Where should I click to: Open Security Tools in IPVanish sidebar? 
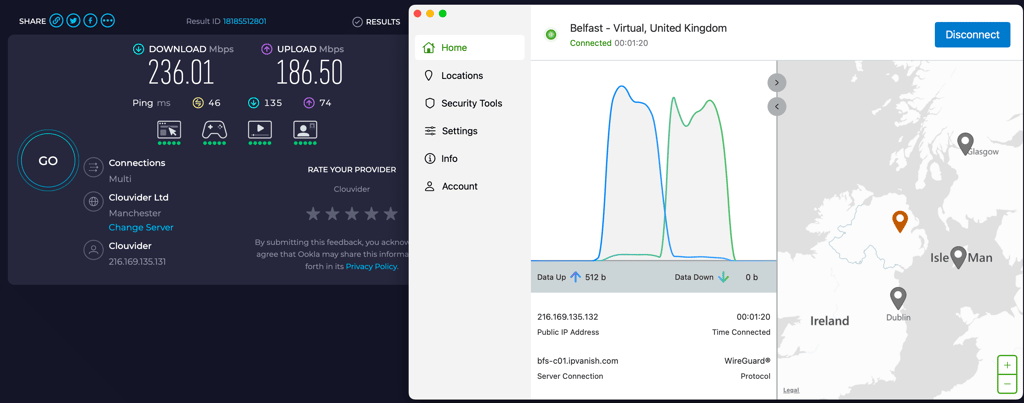tap(470, 103)
